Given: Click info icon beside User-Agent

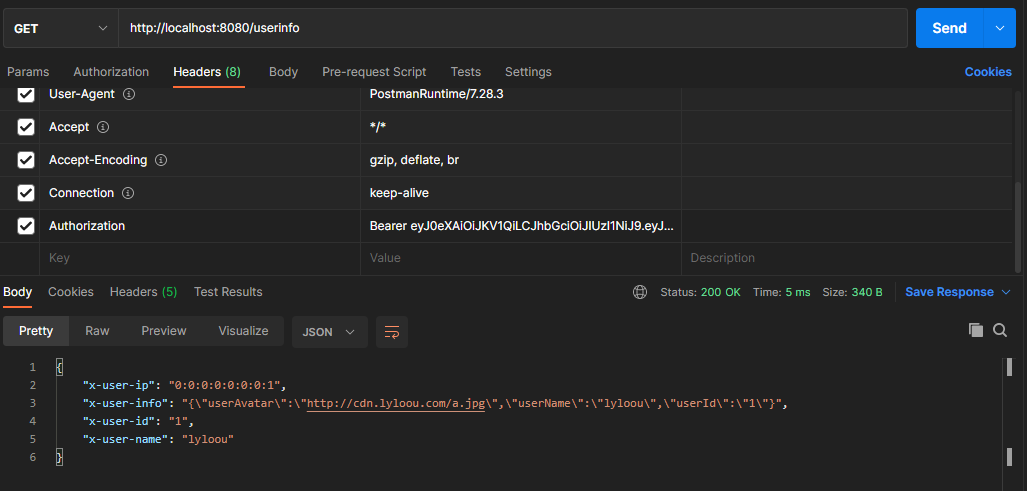Looking at the screenshot, I should click(x=128, y=94).
